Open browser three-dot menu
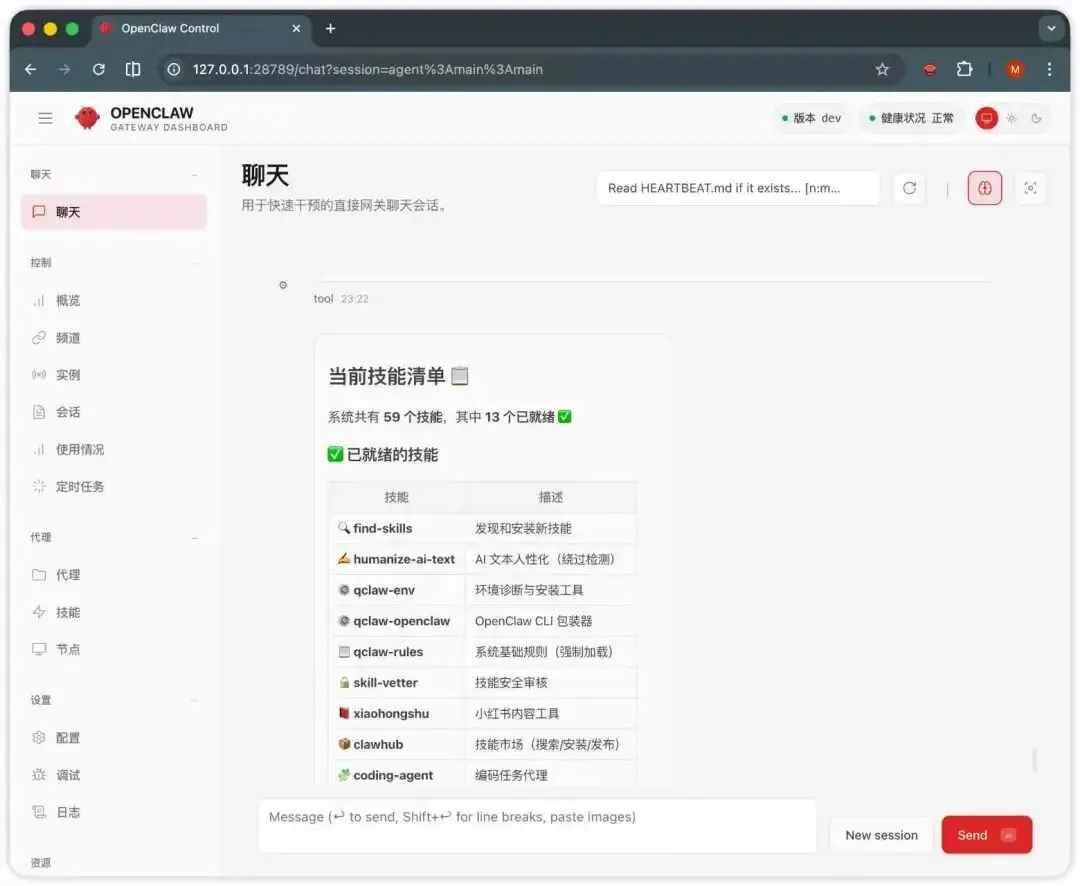 pos(1049,69)
